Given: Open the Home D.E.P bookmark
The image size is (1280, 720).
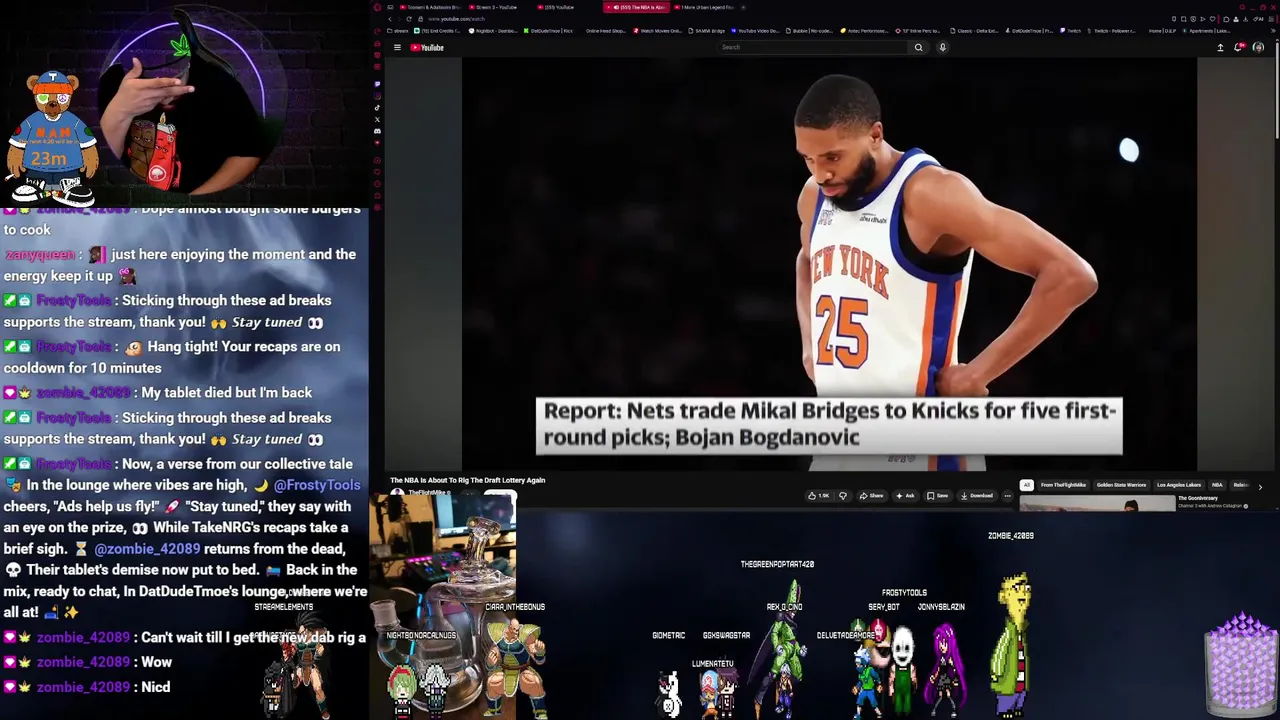Looking at the screenshot, I should [1160, 31].
